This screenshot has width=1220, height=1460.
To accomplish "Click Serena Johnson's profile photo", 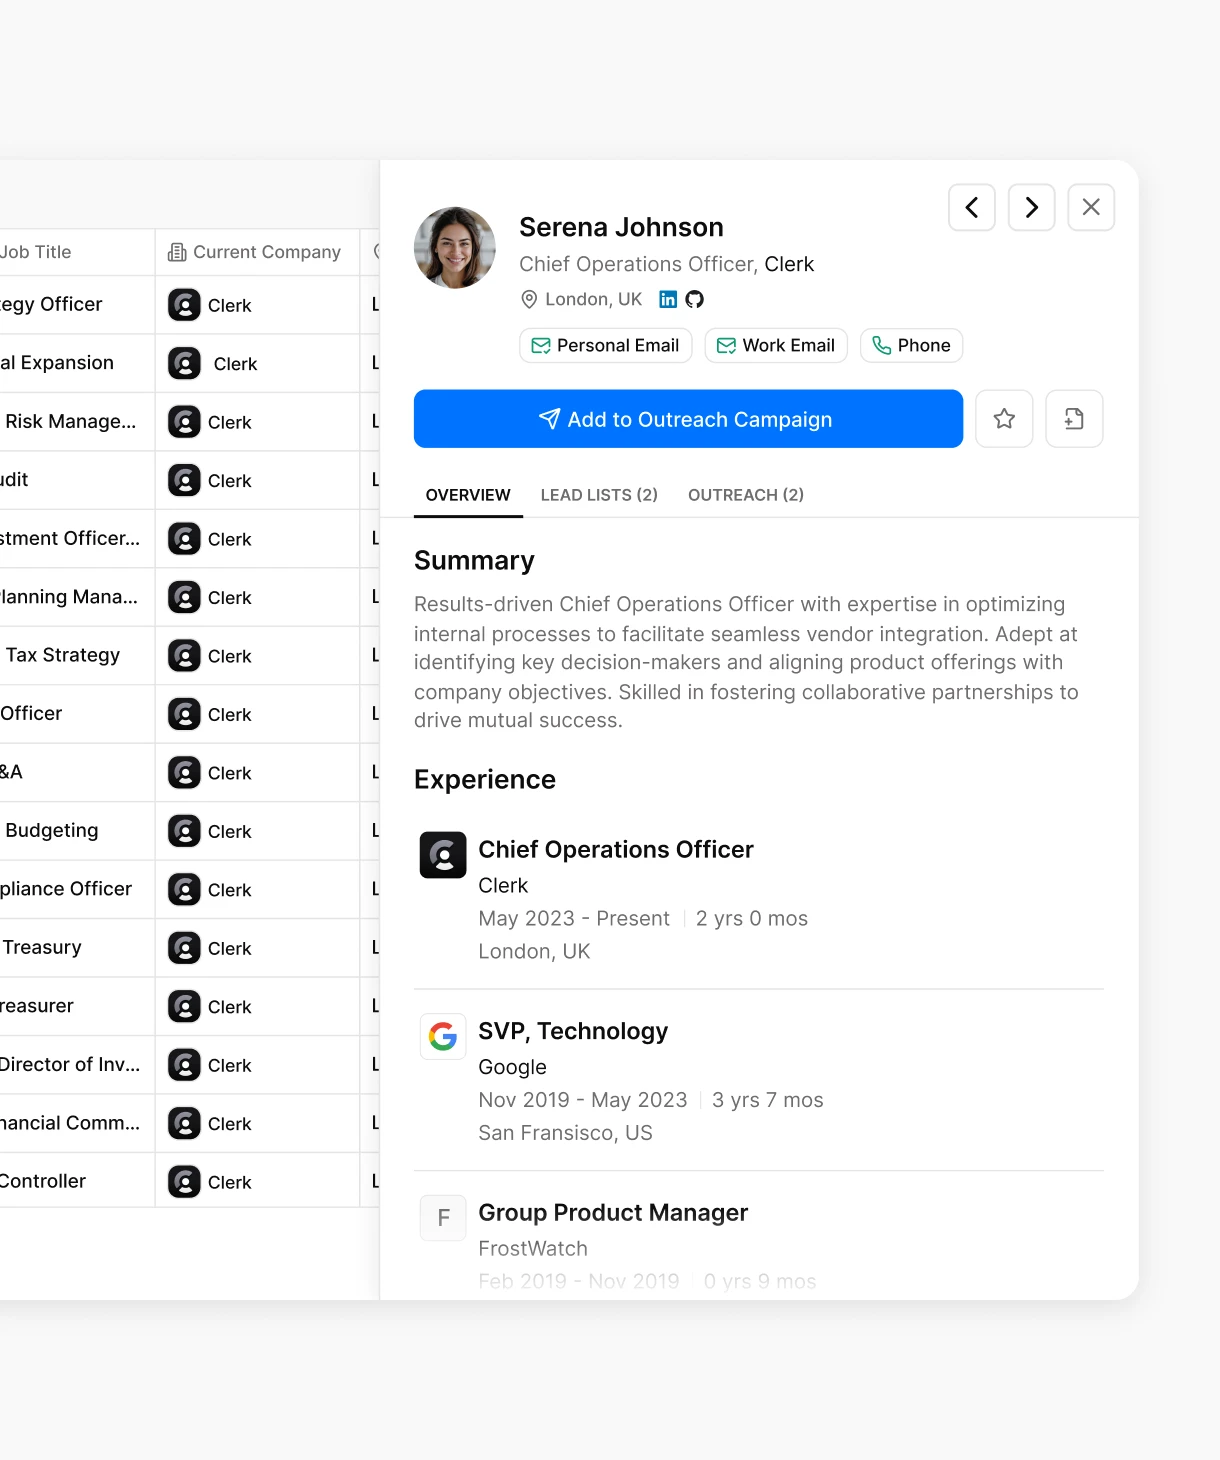I will click(455, 248).
